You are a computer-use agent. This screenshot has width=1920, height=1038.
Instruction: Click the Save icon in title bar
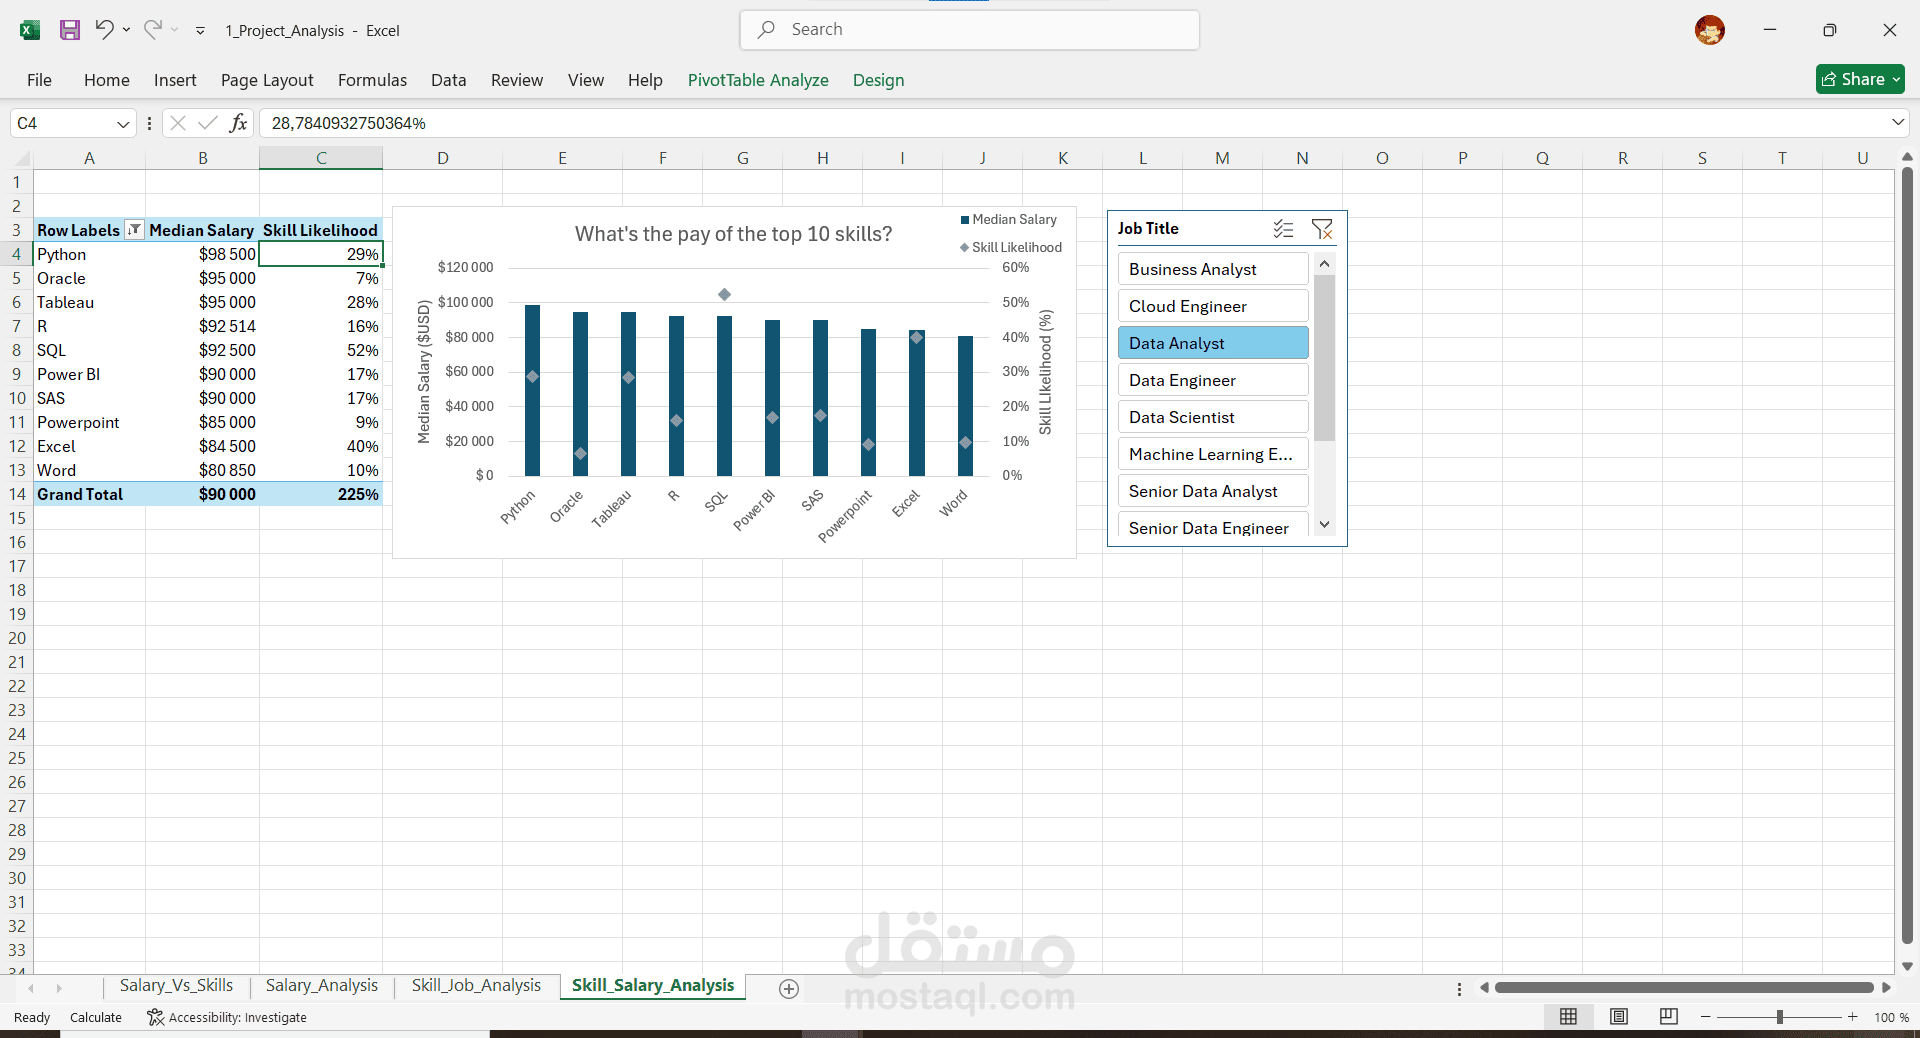(x=70, y=30)
